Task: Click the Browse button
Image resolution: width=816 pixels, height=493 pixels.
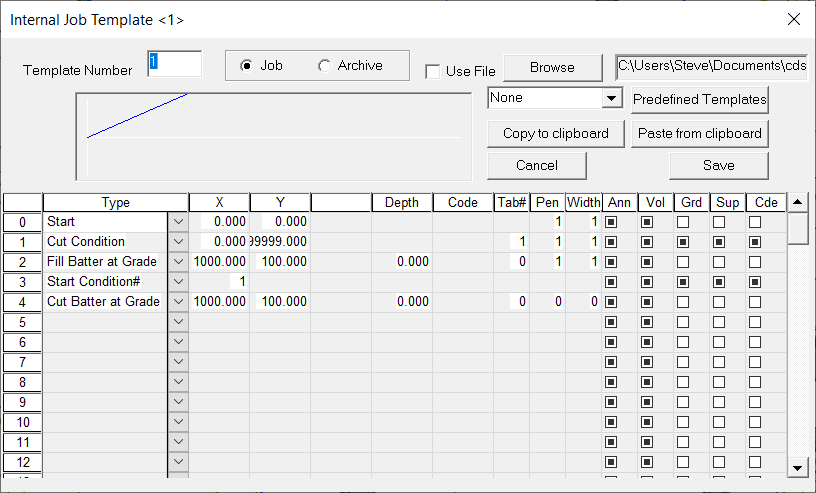Action: [x=552, y=67]
